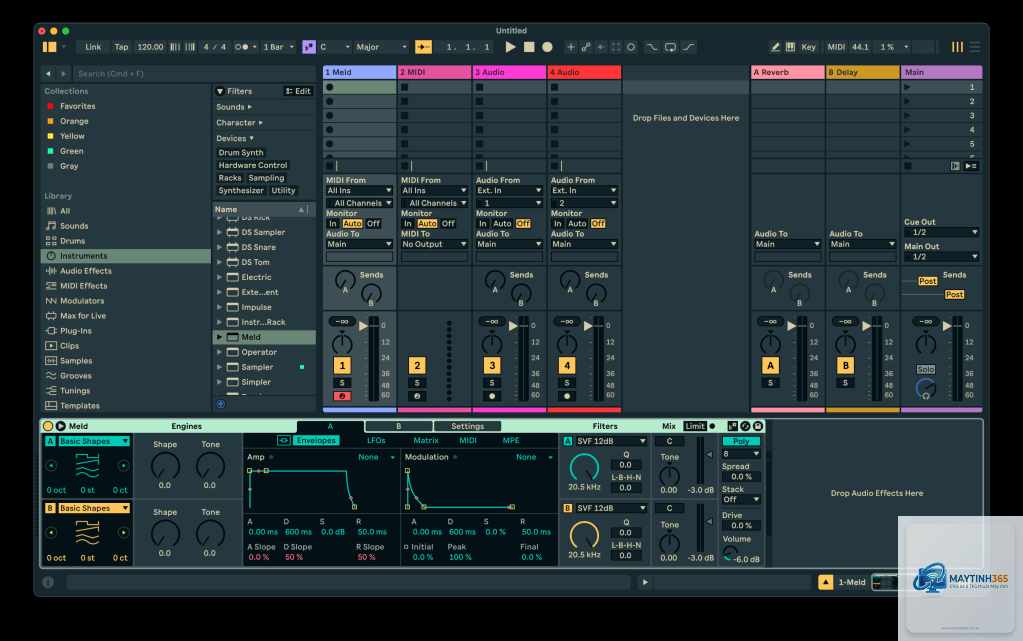
Task: Click the Edit button in Filters
Action: [298, 91]
